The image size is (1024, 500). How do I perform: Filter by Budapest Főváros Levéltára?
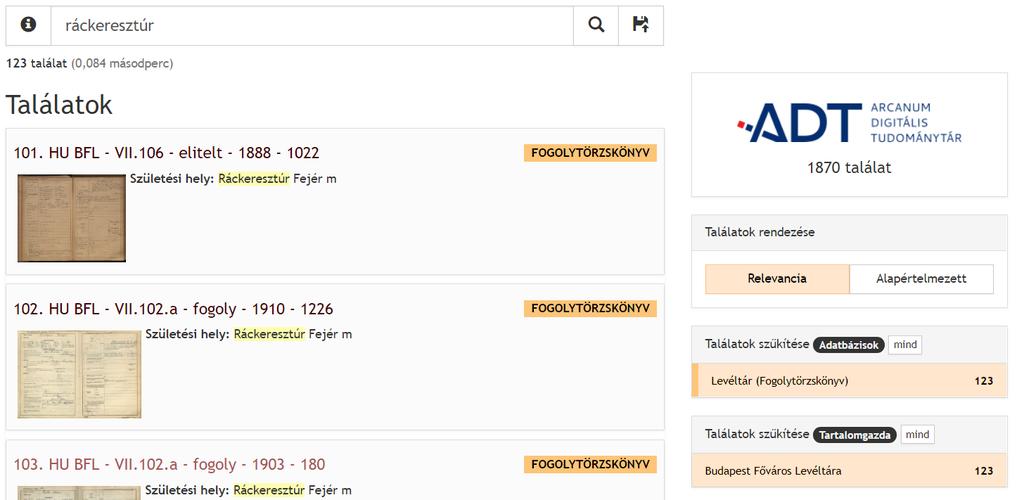[773, 470]
